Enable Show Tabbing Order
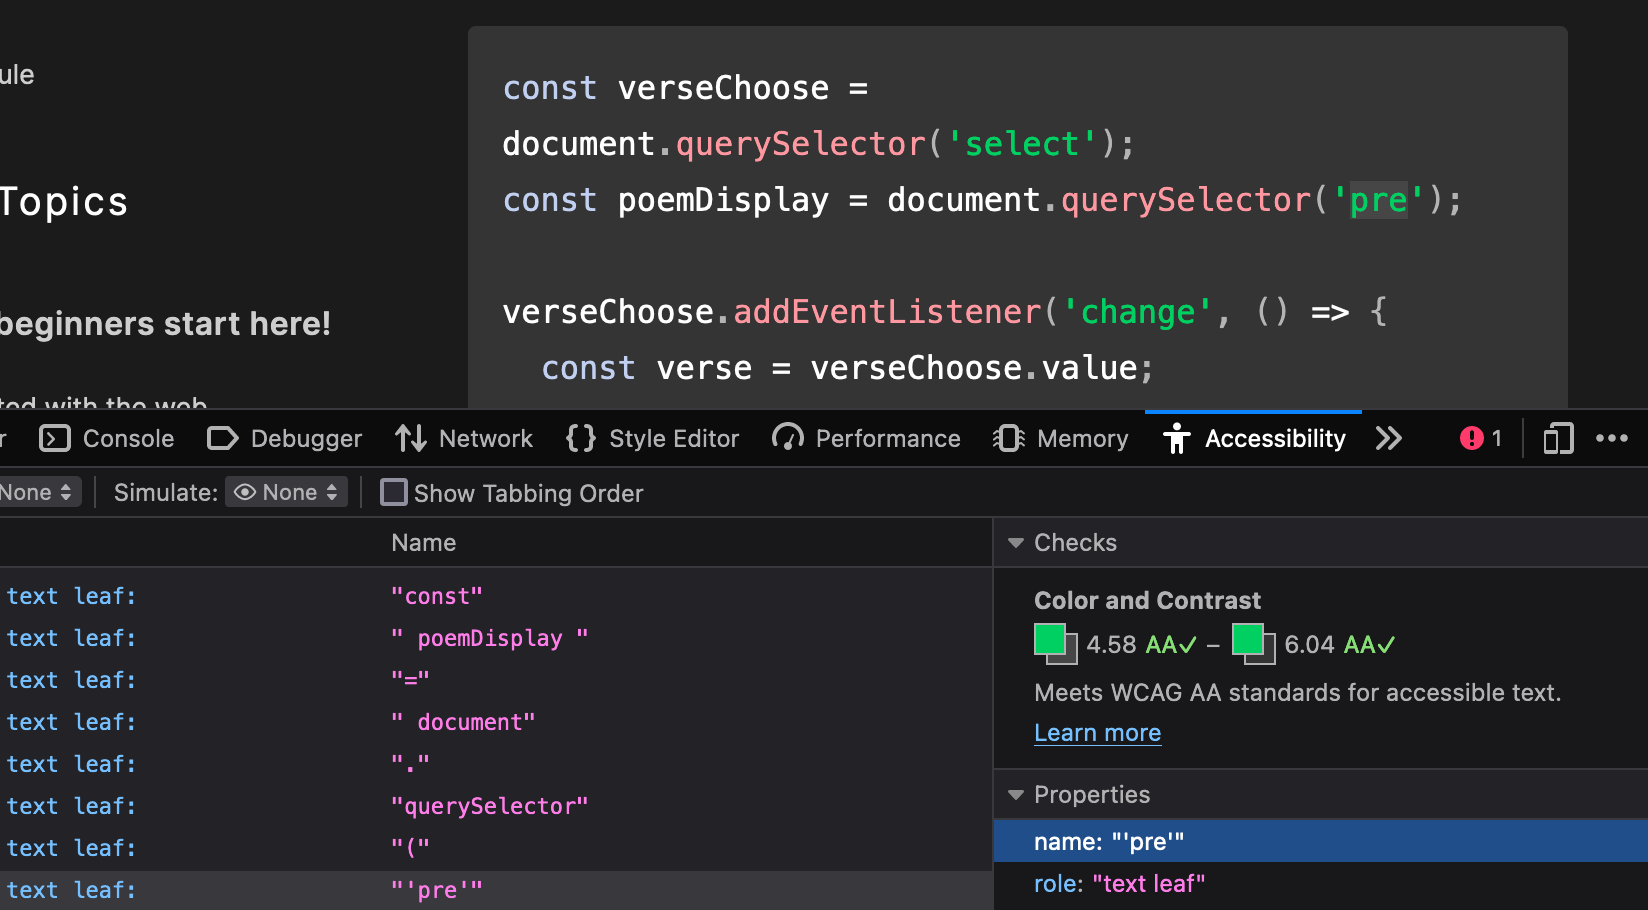Image resolution: width=1648 pixels, height=910 pixels. coord(394,492)
